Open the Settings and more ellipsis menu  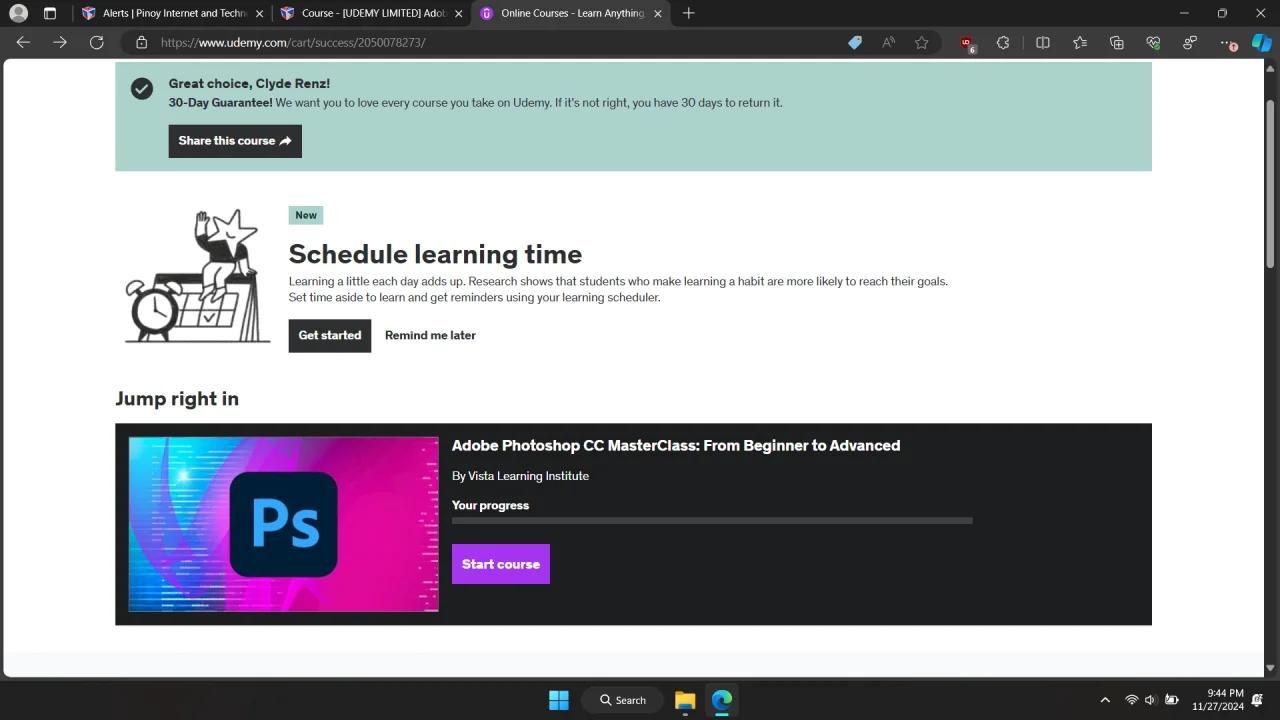point(1228,43)
